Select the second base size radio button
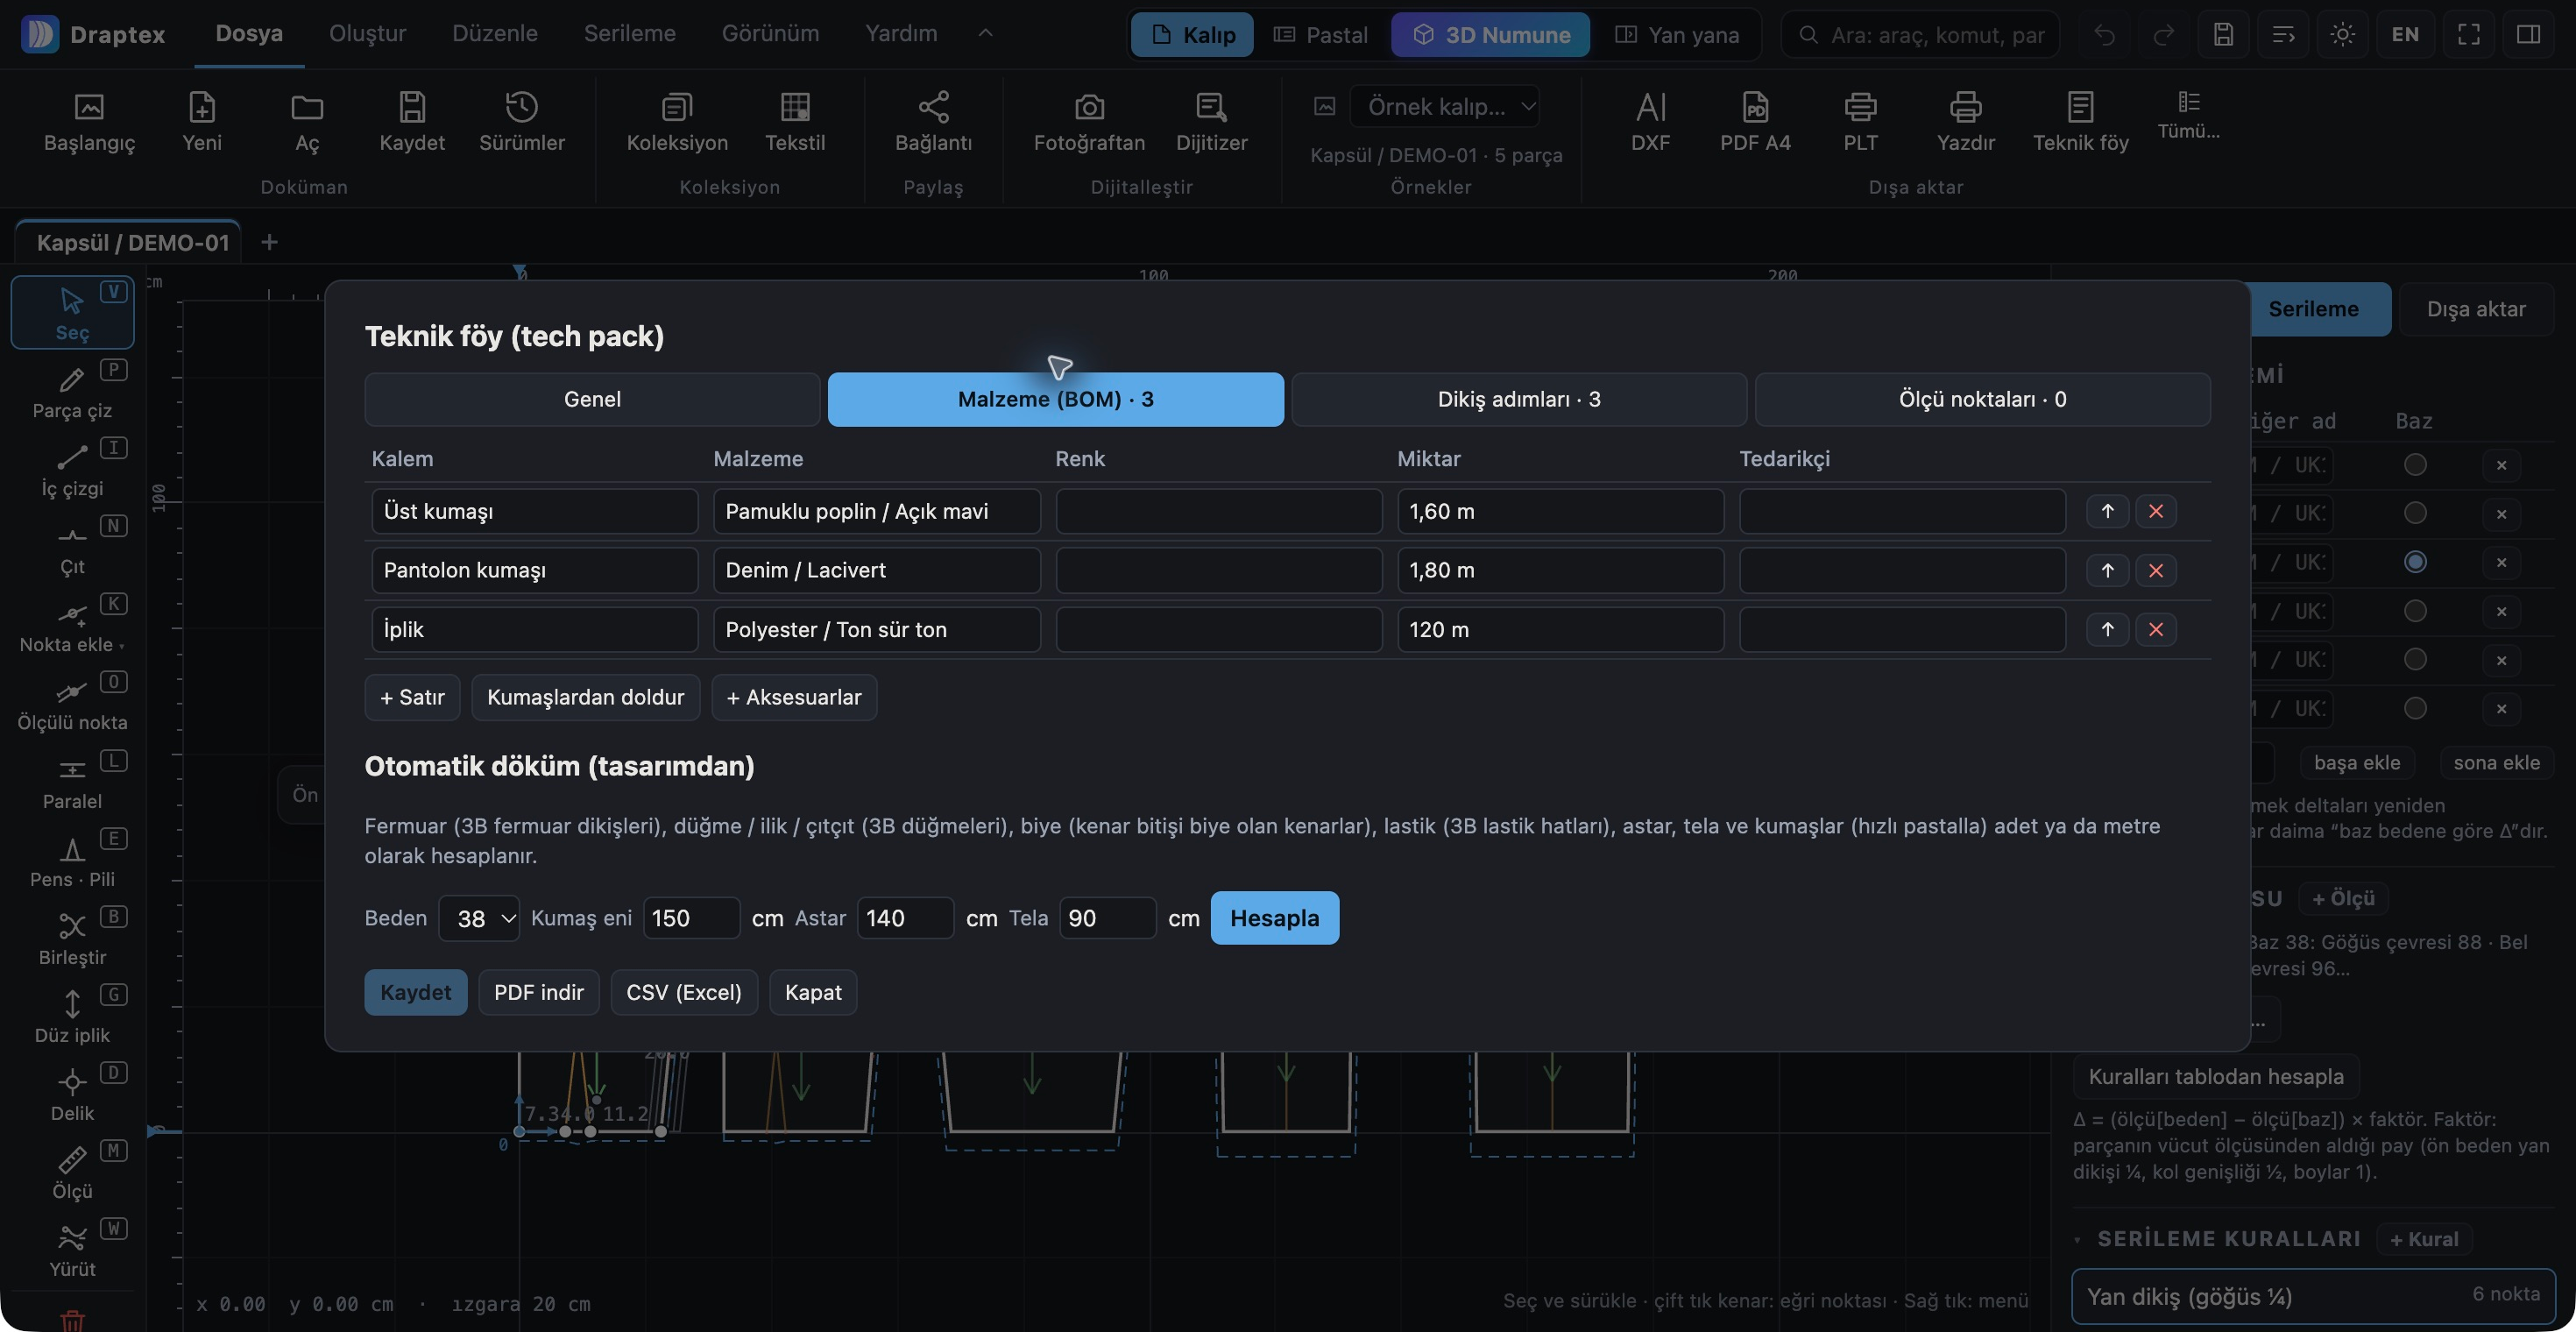The height and width of the screenshot is (1332, 2576). (x=2415, y=513)
